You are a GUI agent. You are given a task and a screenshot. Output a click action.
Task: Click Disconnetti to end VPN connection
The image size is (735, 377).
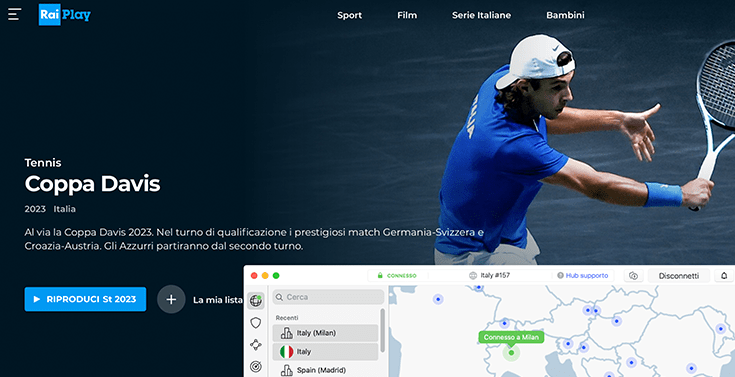(x=679, y=276)
